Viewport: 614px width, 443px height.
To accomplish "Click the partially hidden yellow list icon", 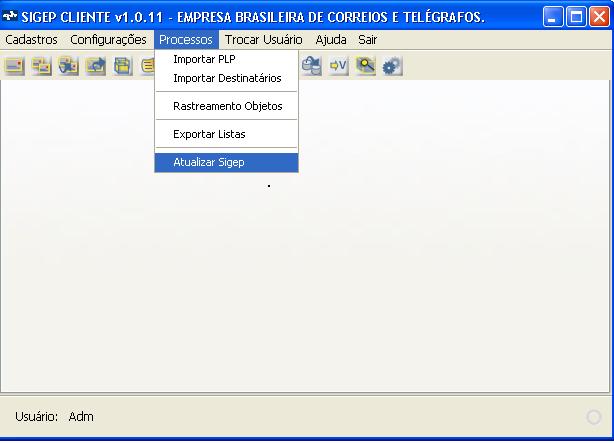I will (x=148, y=66).
